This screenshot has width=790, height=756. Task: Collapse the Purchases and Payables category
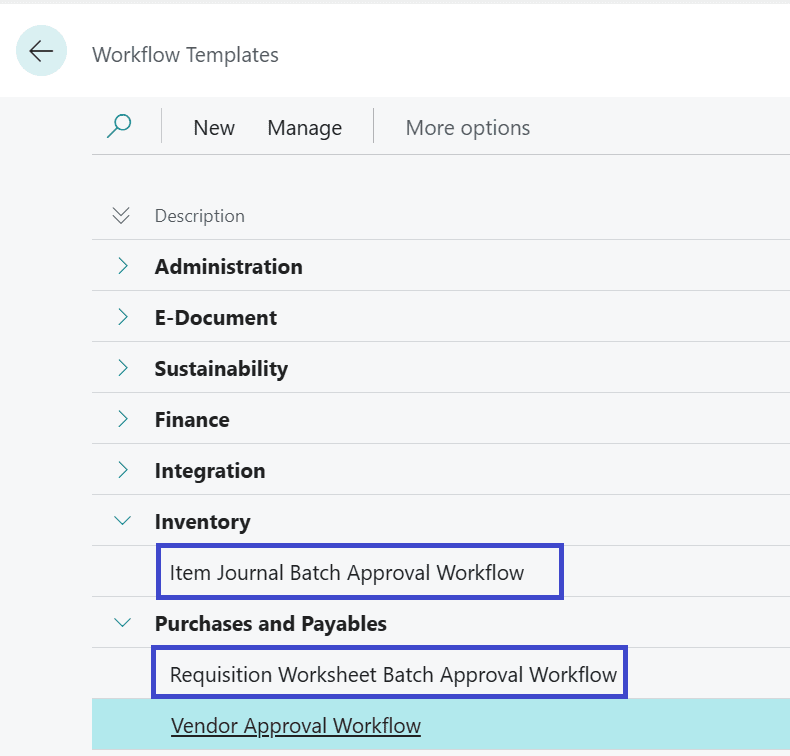(x=123, y=623)
